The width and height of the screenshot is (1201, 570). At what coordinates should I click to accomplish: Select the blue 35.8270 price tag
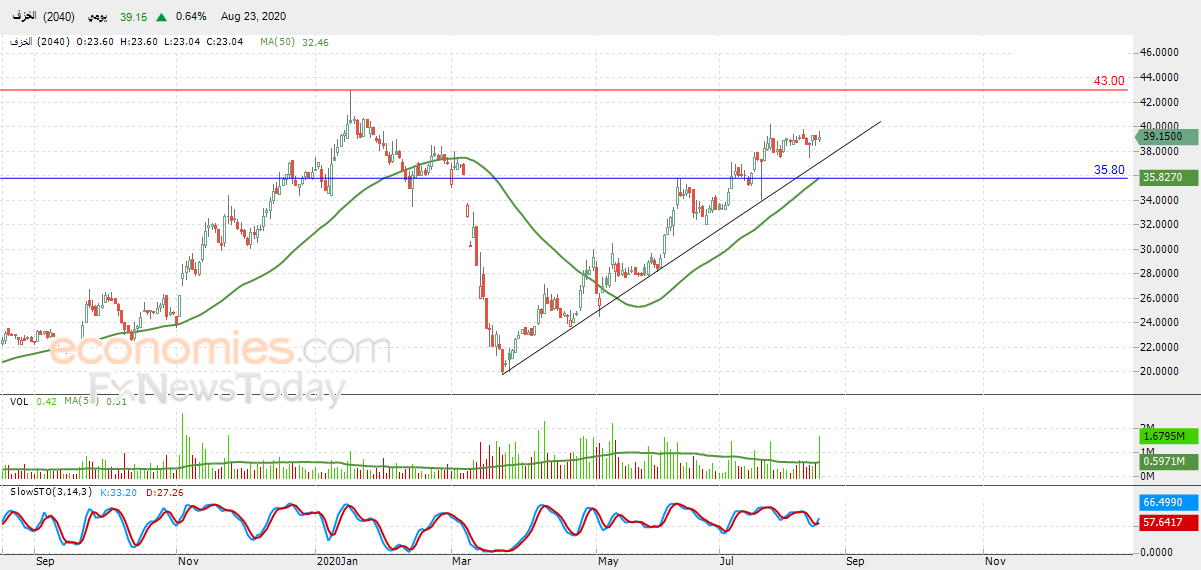(1166, 176)
